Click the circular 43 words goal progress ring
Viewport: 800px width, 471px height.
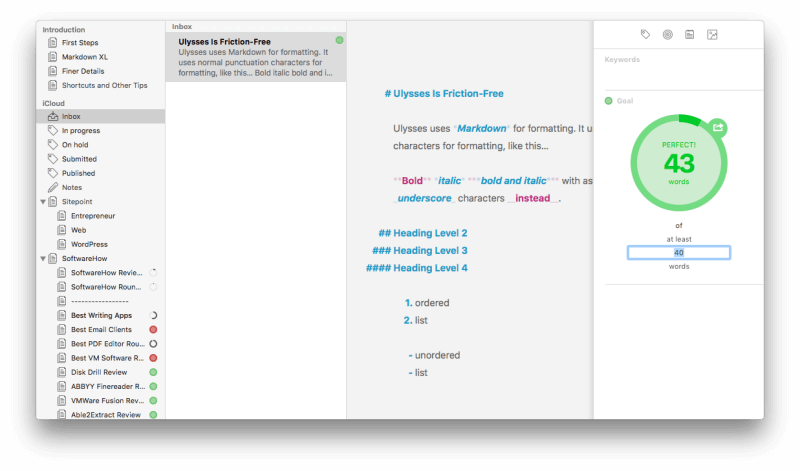pyautogui.click(x=679, y=163)
